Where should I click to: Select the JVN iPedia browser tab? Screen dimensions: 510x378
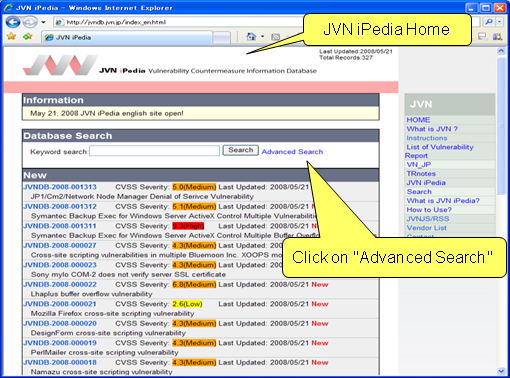pyautogui.click(x=127, y=37)
